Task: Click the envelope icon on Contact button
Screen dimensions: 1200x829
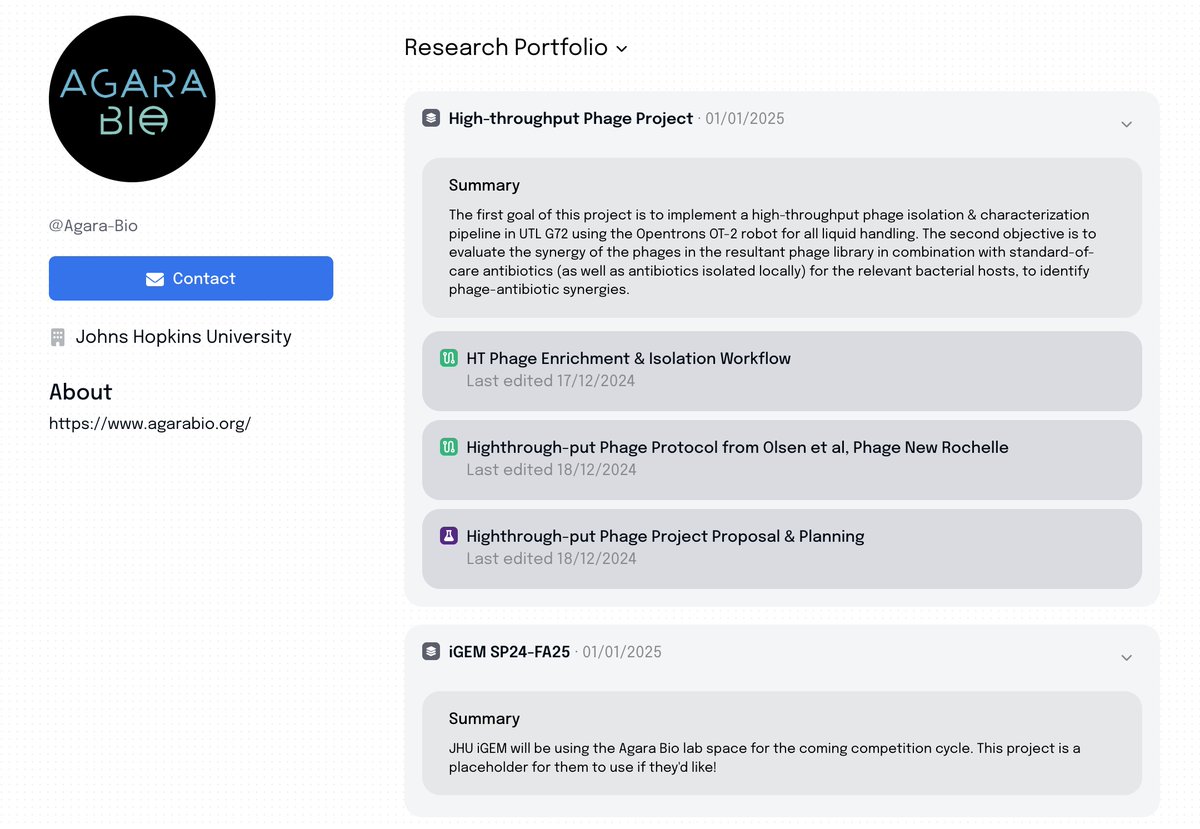Action: (155, 279)
